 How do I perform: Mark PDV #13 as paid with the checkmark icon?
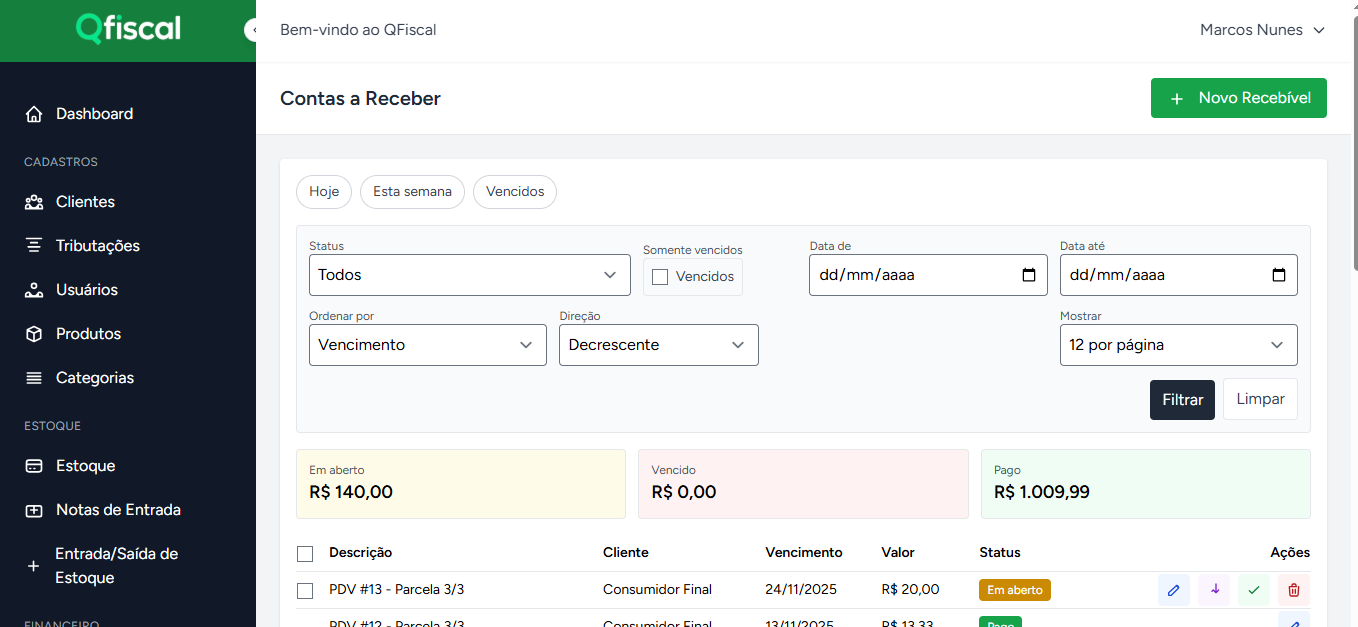[x=1254, y=590]
